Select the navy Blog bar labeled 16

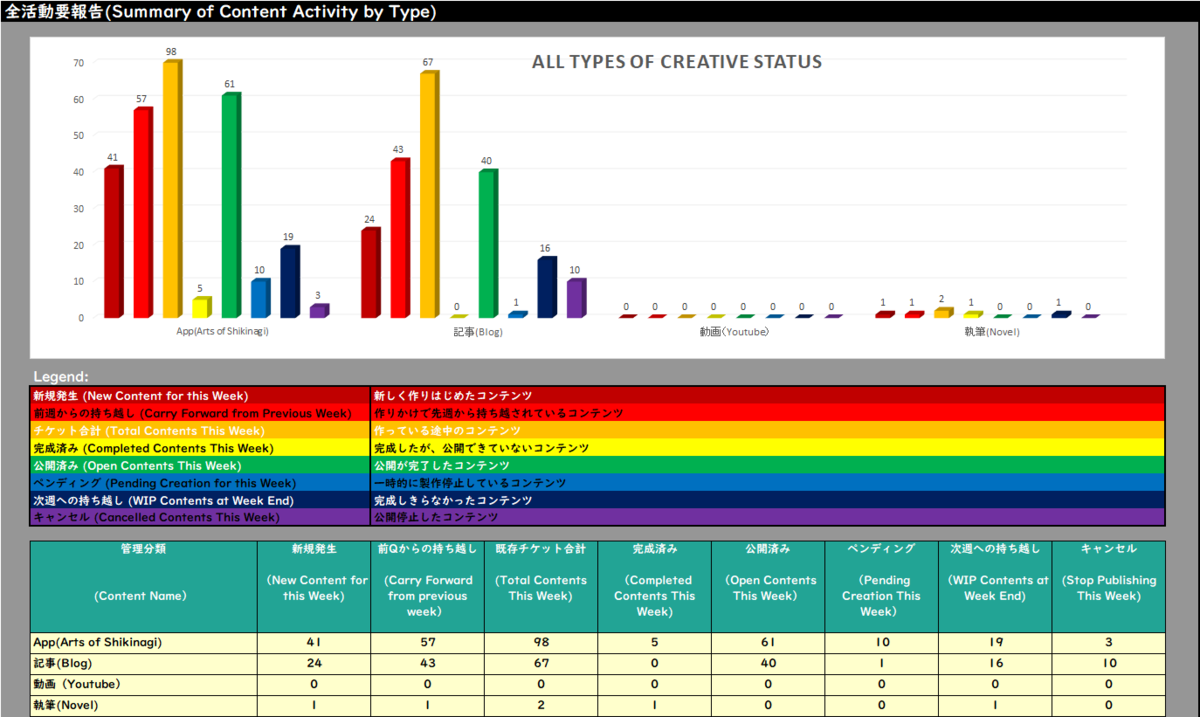(547, 288)
